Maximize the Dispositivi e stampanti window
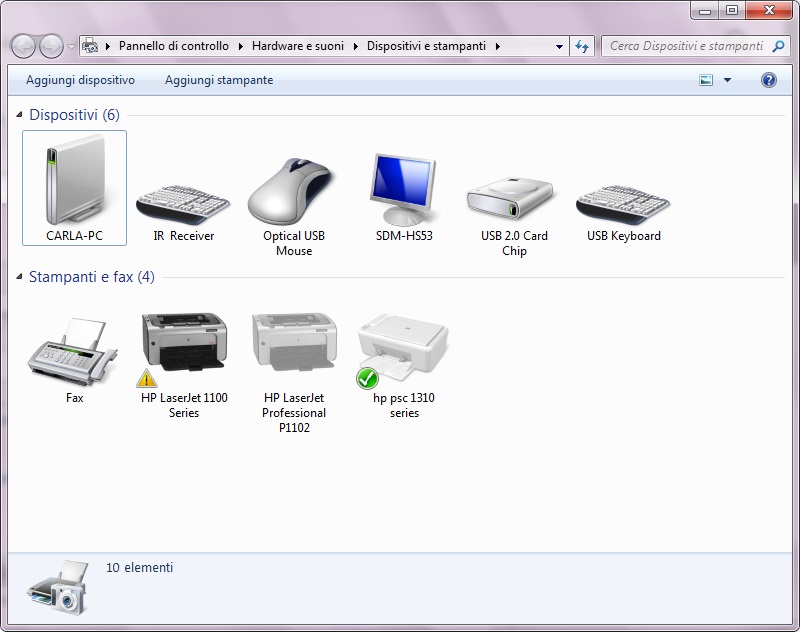The height and width of the screenshot is (632, 800). [732, 10]
